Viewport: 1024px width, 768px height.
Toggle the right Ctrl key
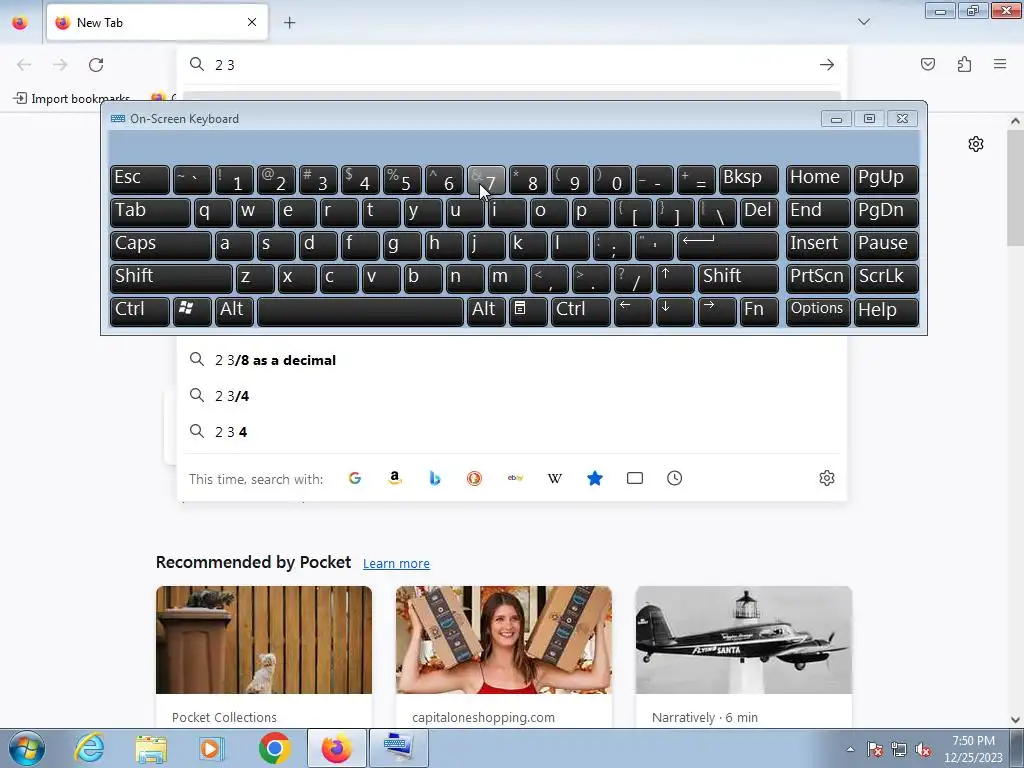click(x=581, y=310)
